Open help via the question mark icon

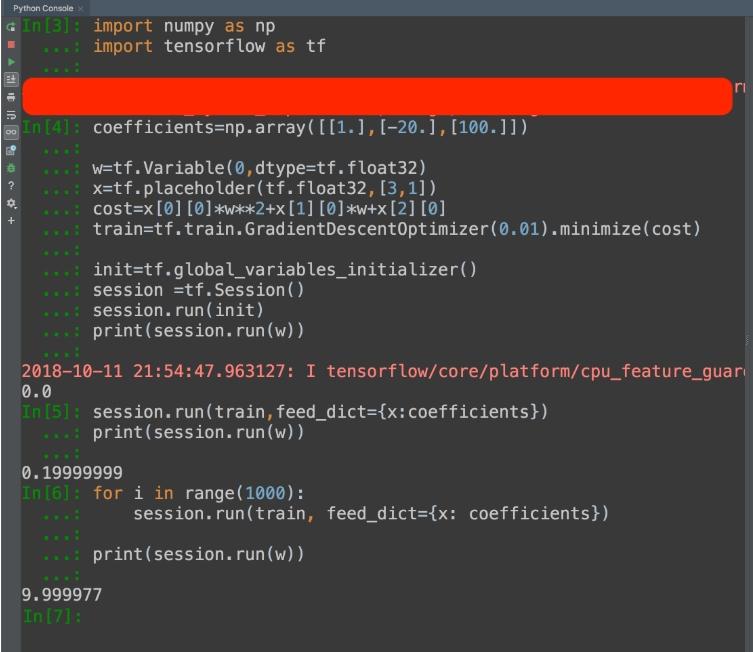(11, 185)
